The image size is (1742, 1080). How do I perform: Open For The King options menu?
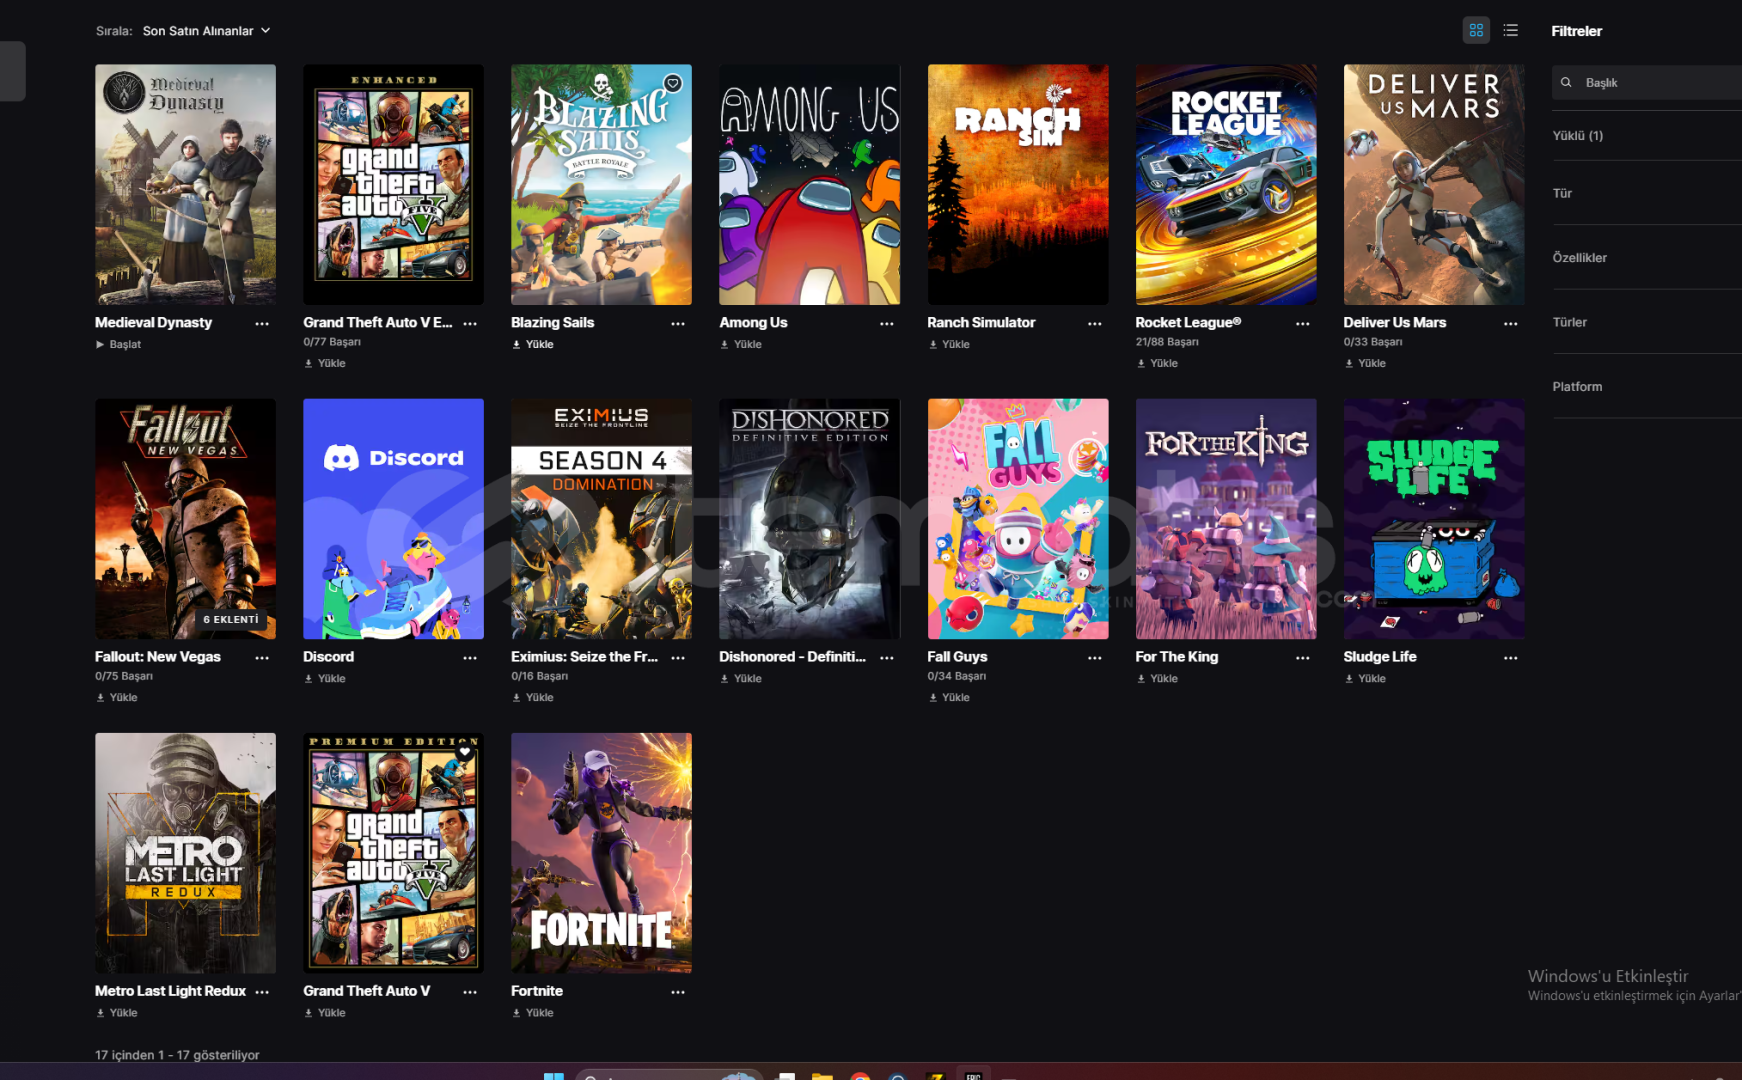coord(1303,658)
